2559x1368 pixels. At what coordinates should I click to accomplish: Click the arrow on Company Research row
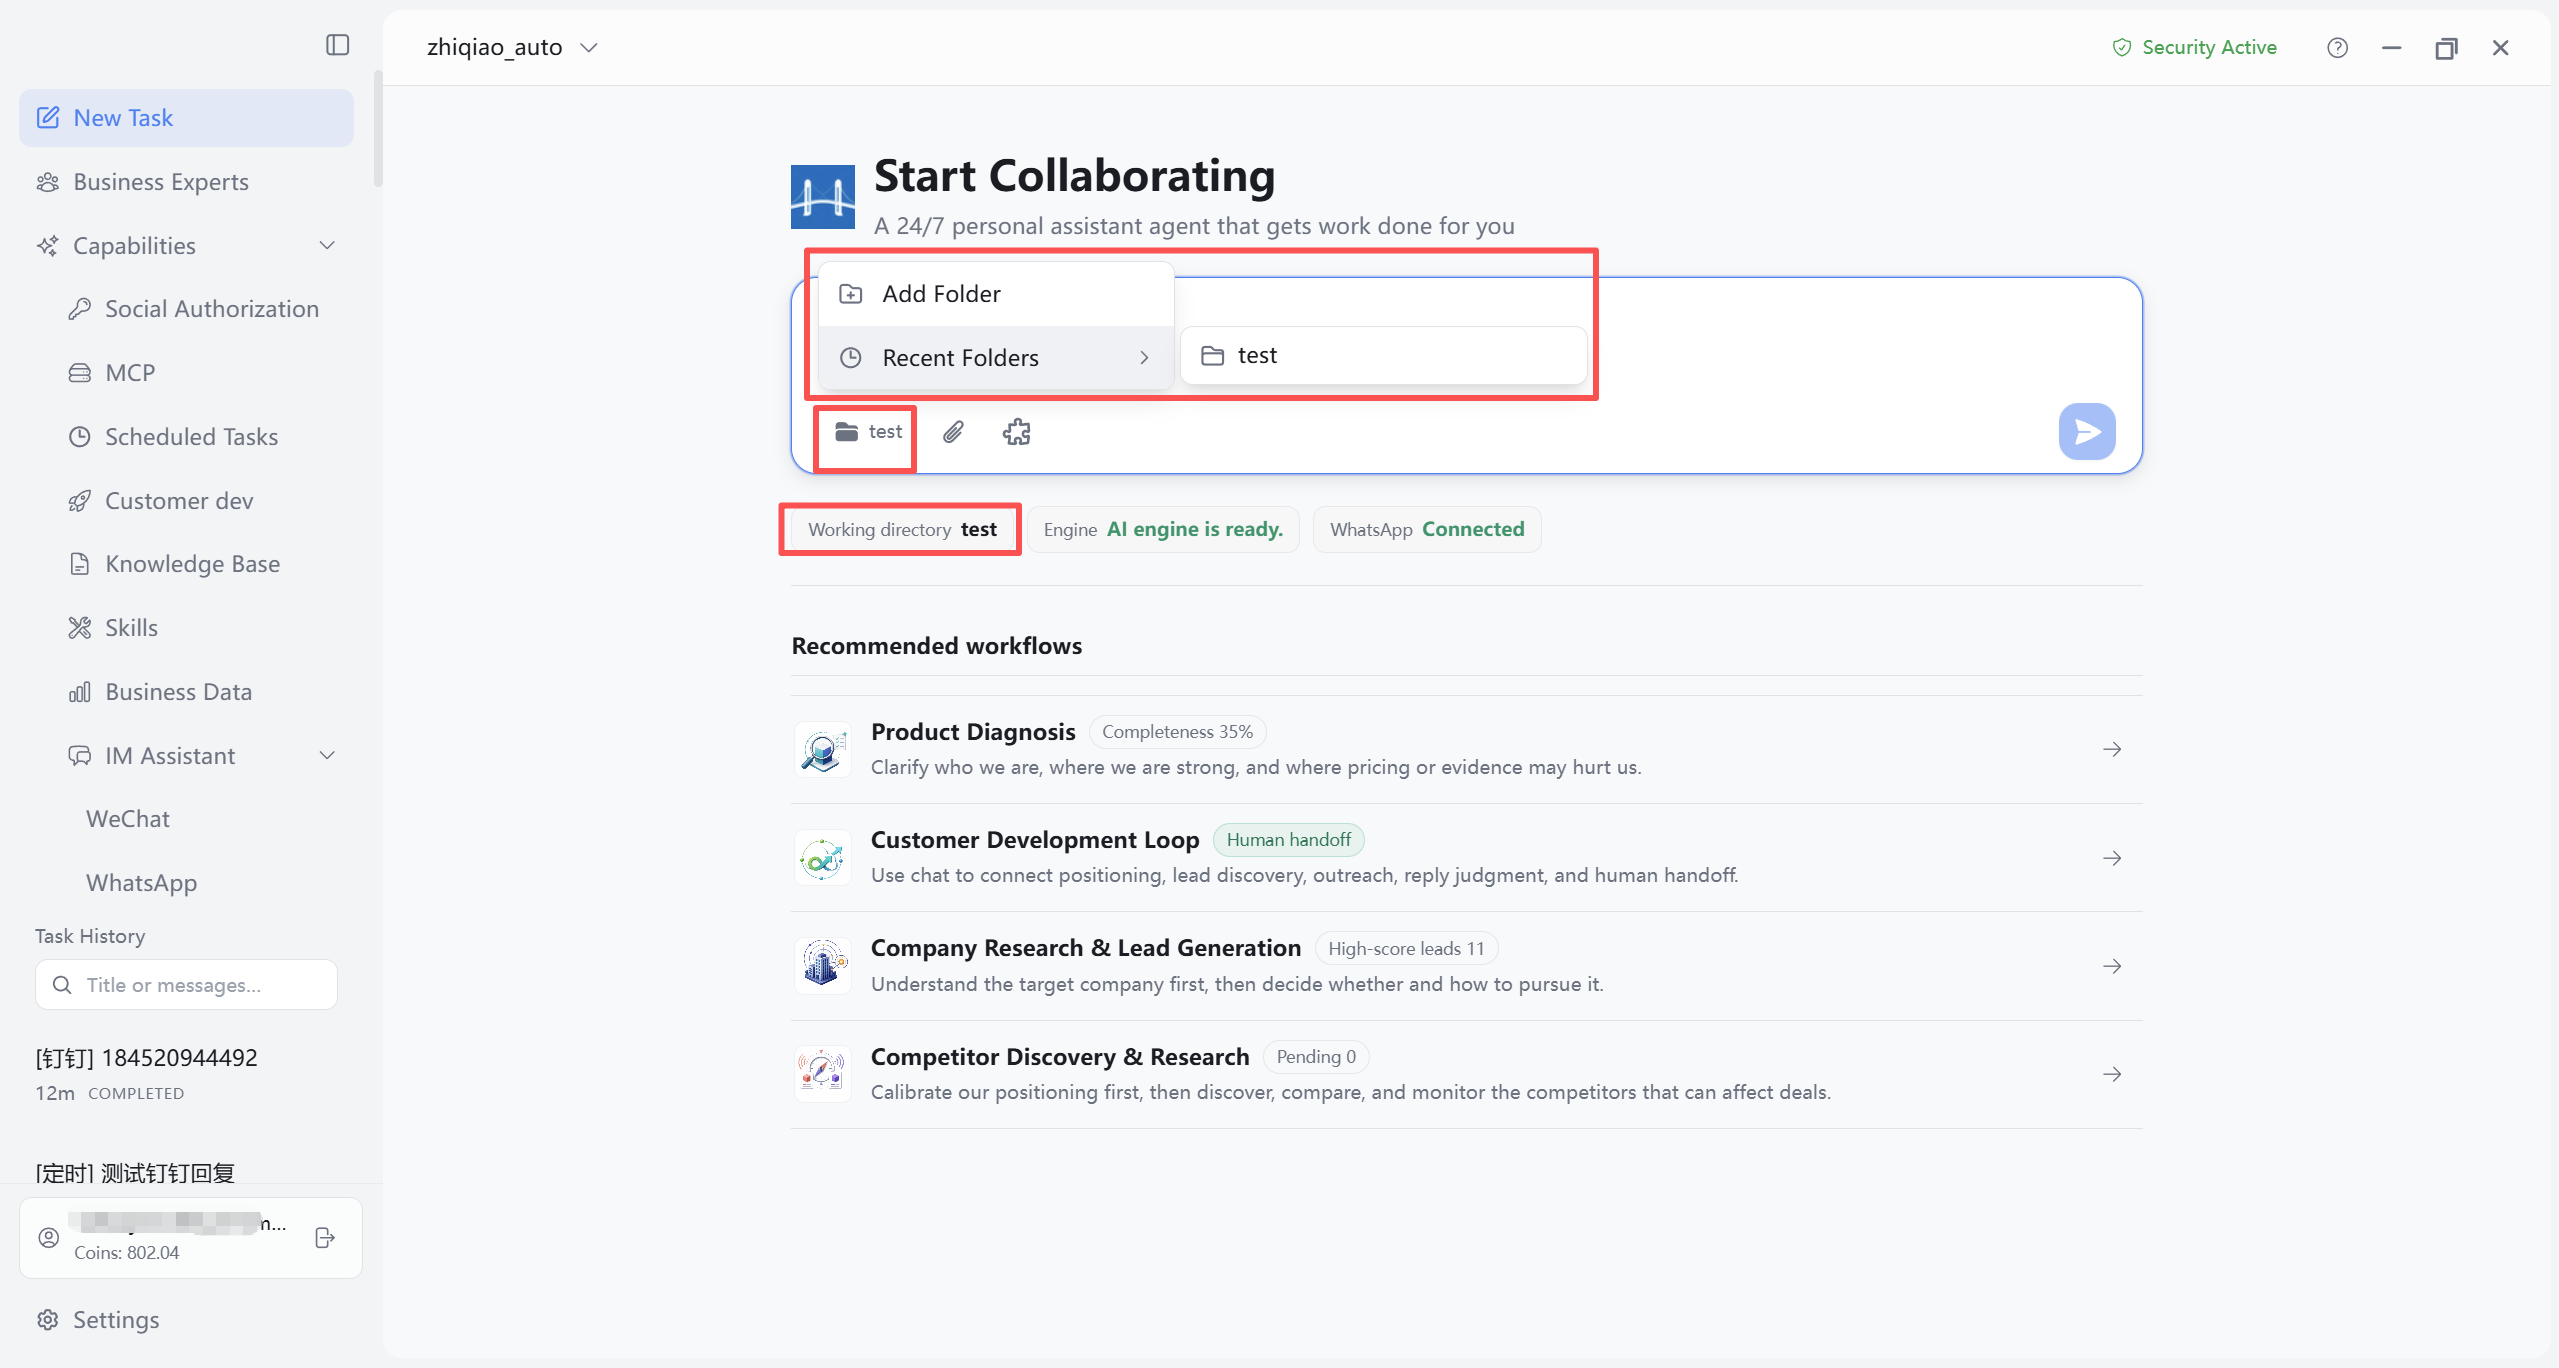point(2112,966)
